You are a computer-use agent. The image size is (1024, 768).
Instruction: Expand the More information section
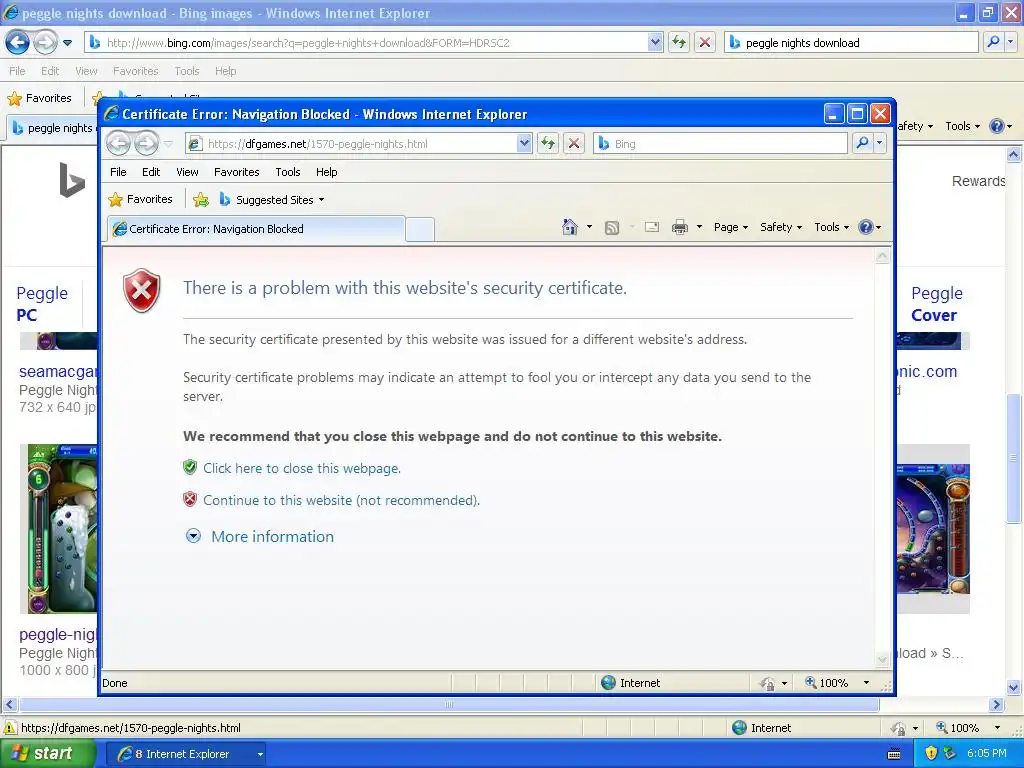click(193, 536)
